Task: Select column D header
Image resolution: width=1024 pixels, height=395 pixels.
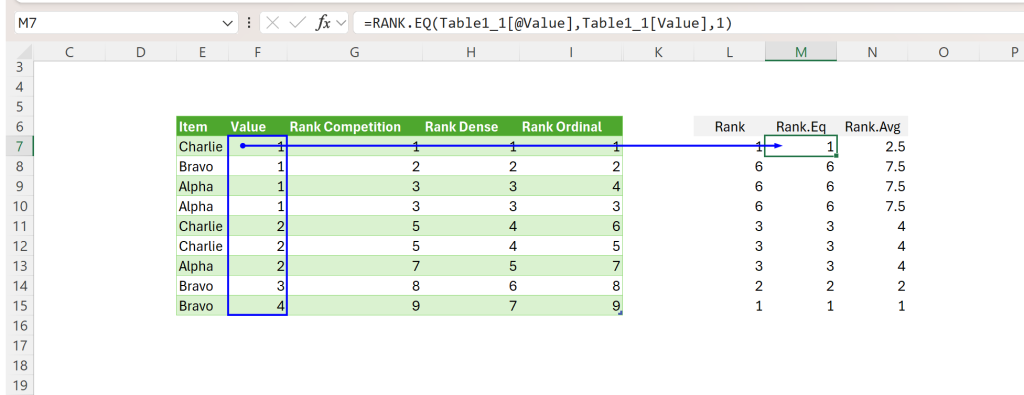Action: pos(140,52)
